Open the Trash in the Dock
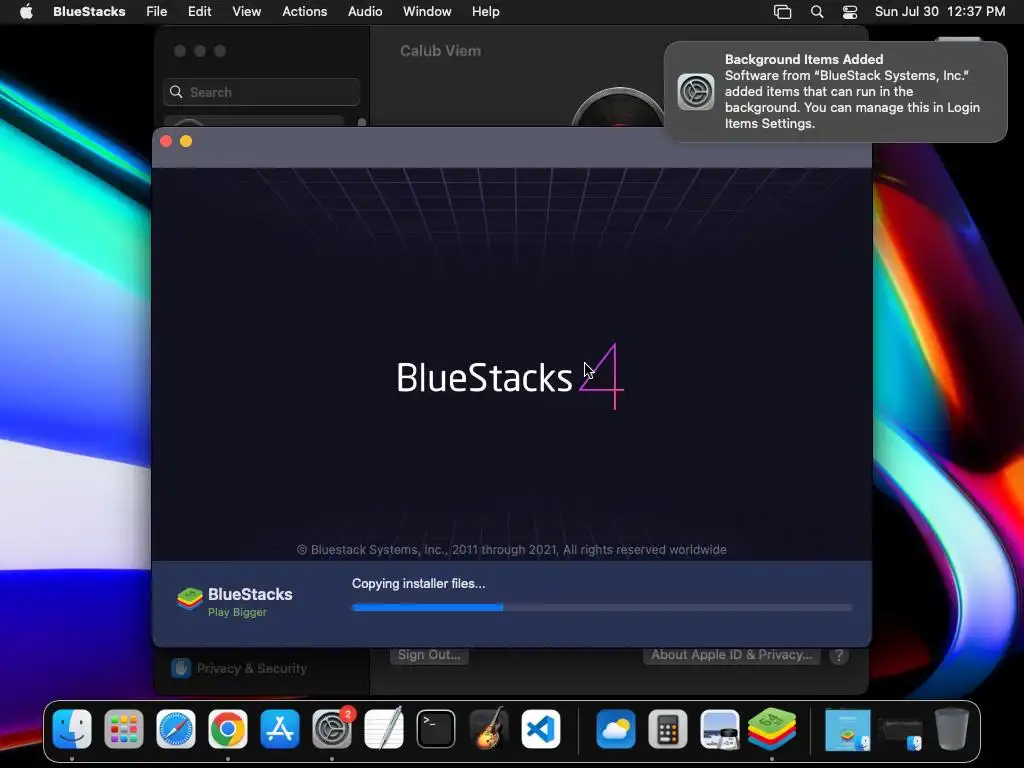 point(952,729)
